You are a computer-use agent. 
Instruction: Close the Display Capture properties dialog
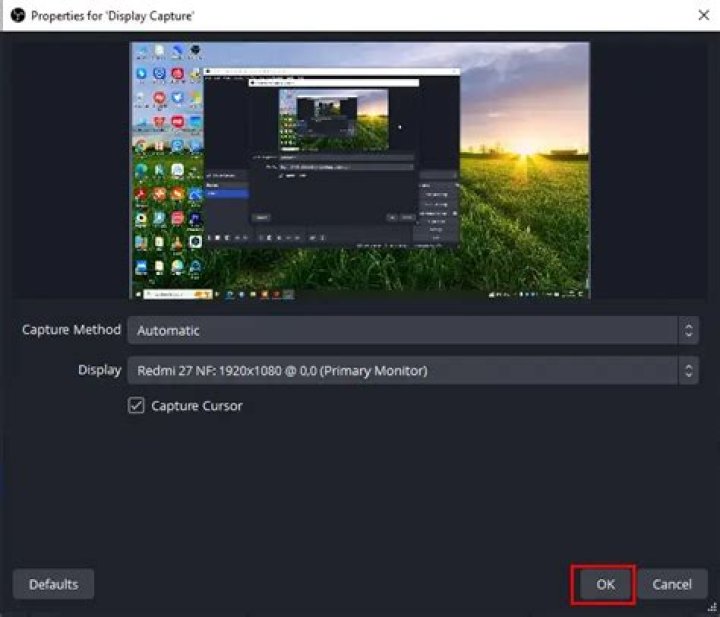tap(702, 15)
